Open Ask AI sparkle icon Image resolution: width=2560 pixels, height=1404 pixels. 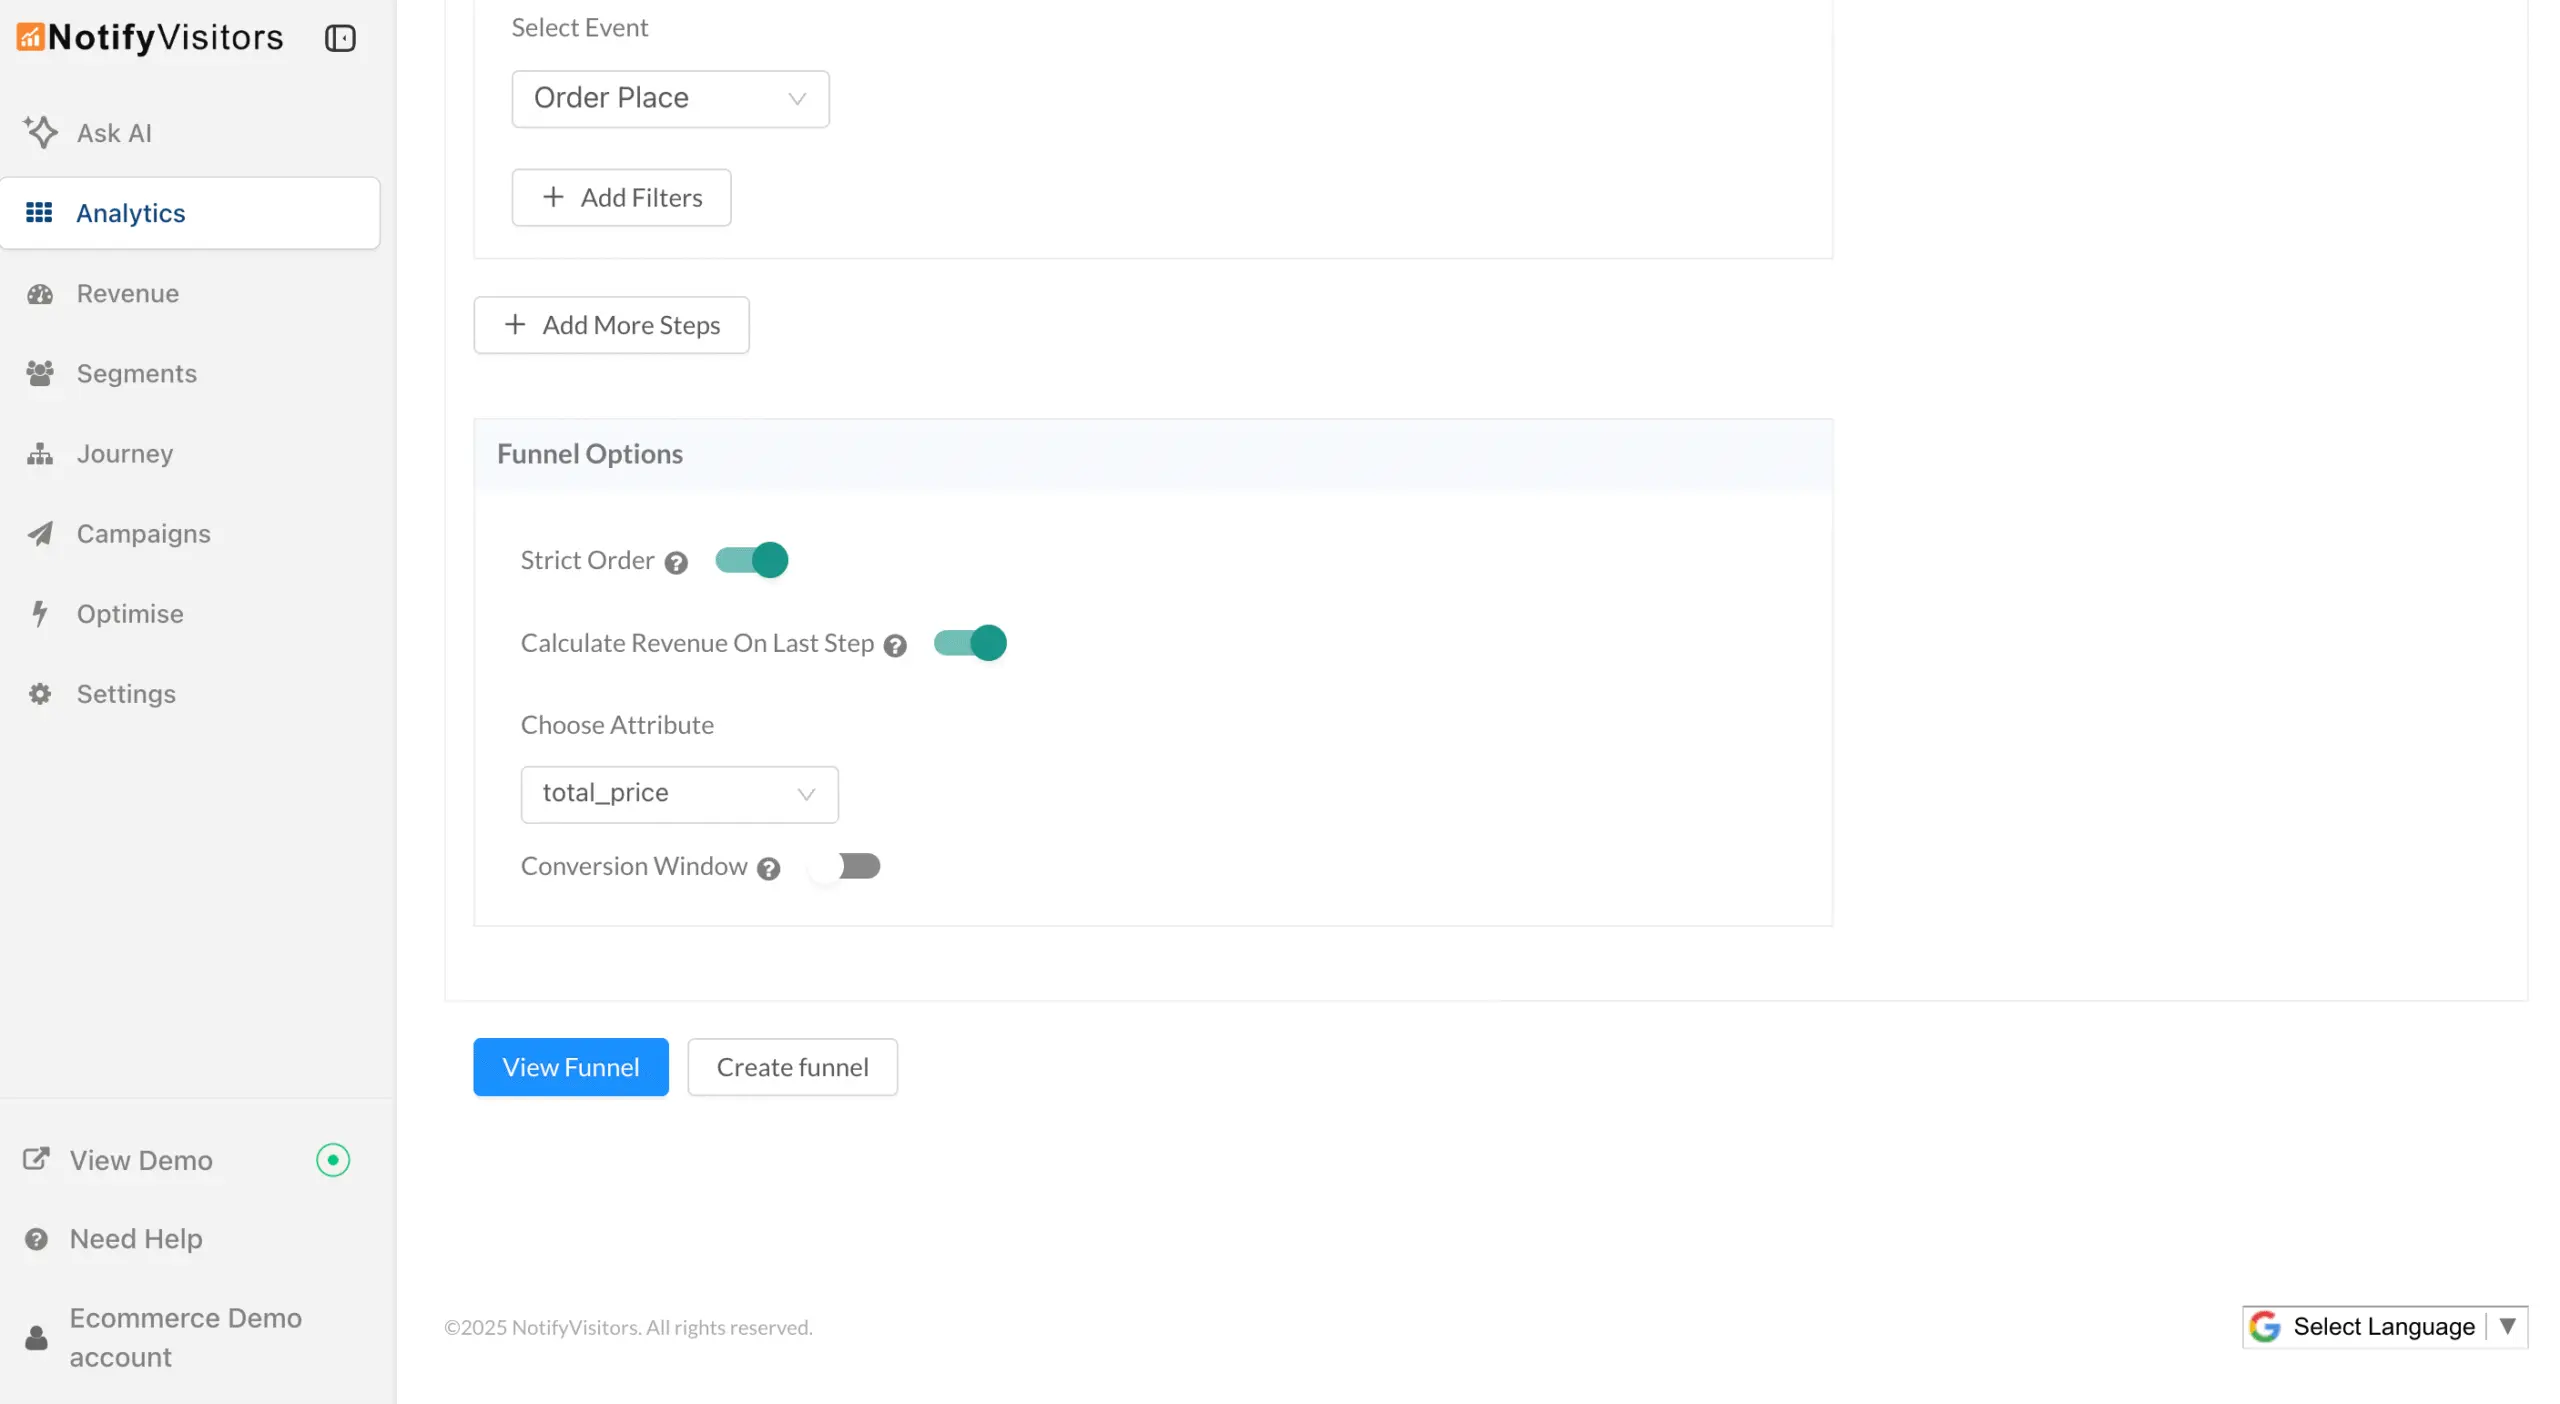40,132
